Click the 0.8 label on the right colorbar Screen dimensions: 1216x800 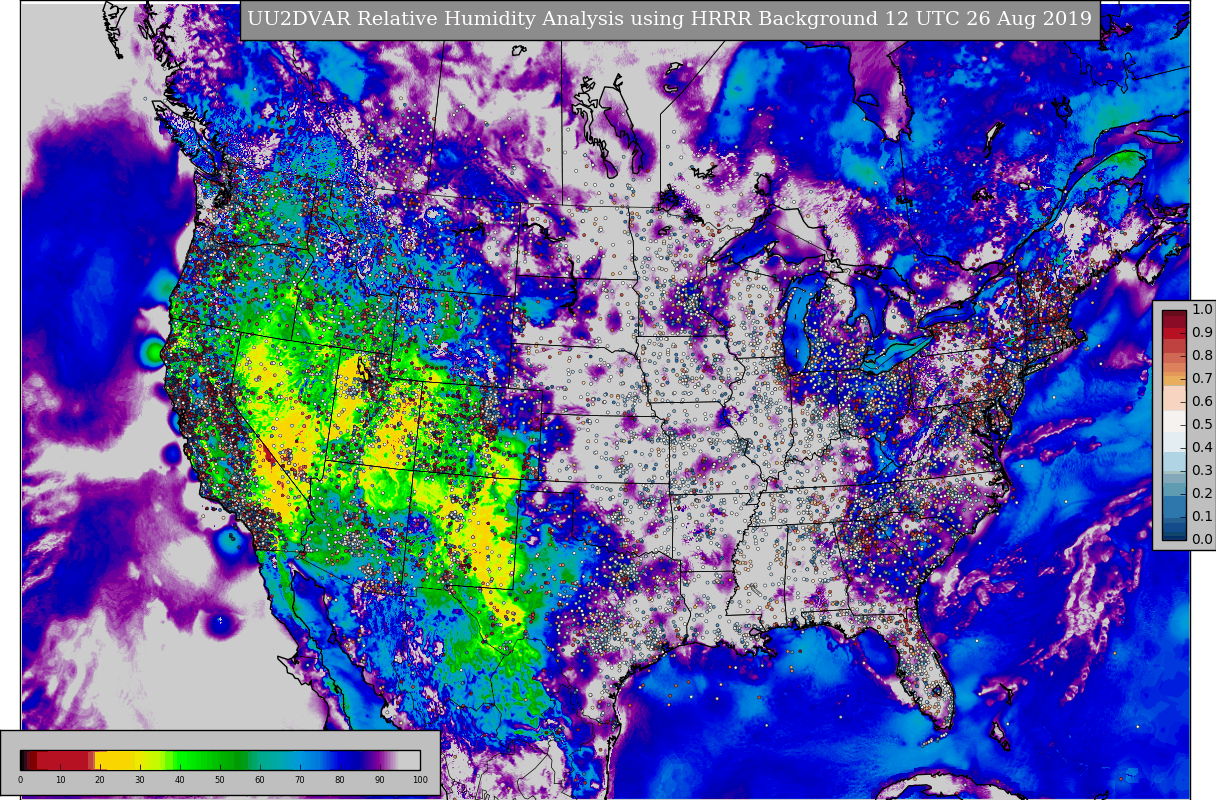(1202, 356)
